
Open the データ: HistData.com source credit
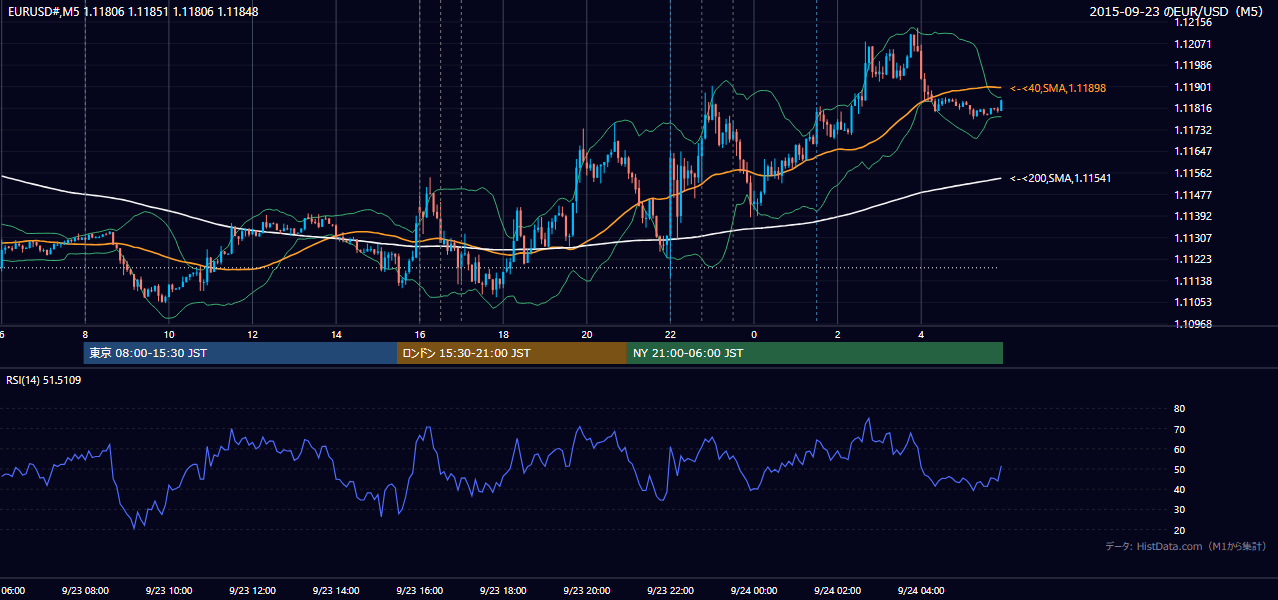pyautogui.click(x=1186, y=546)
